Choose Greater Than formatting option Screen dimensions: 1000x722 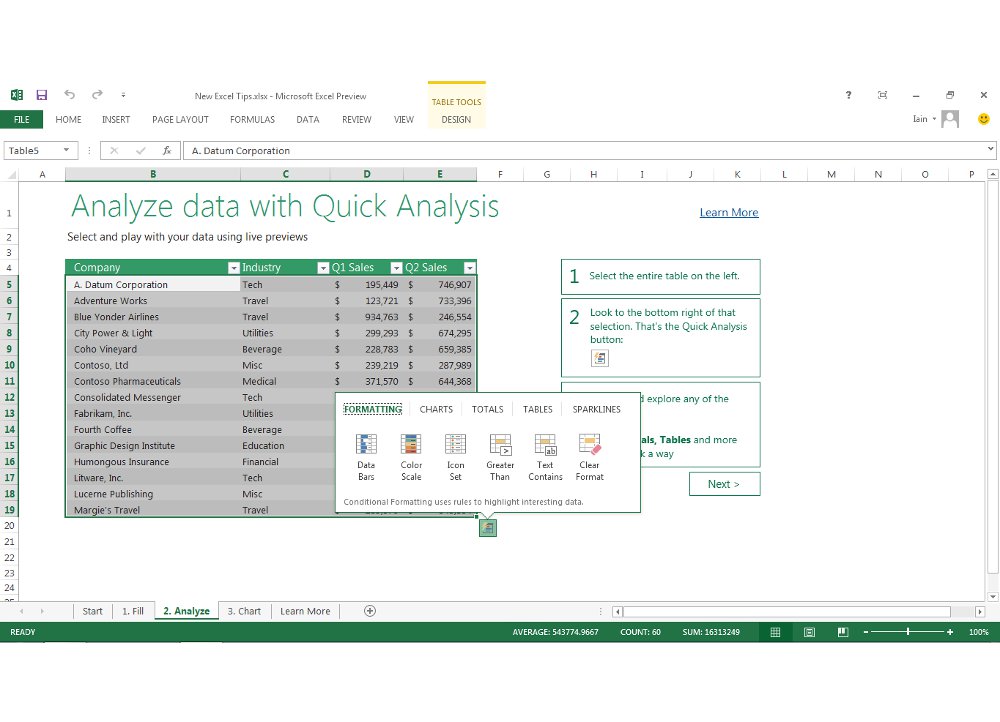tap(500, 457)
